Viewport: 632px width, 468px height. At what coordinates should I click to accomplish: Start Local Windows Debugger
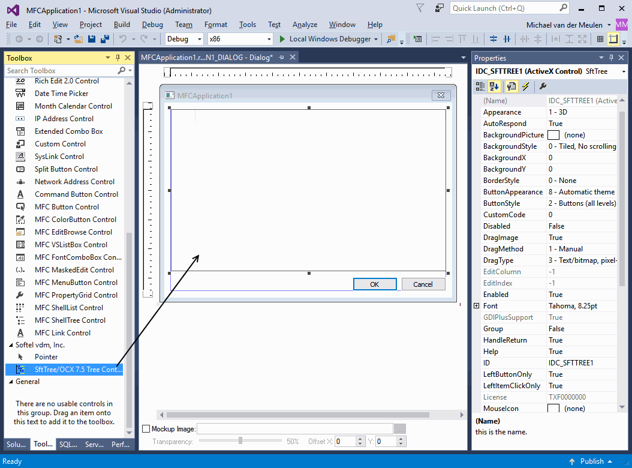click(x=325, y=39)
